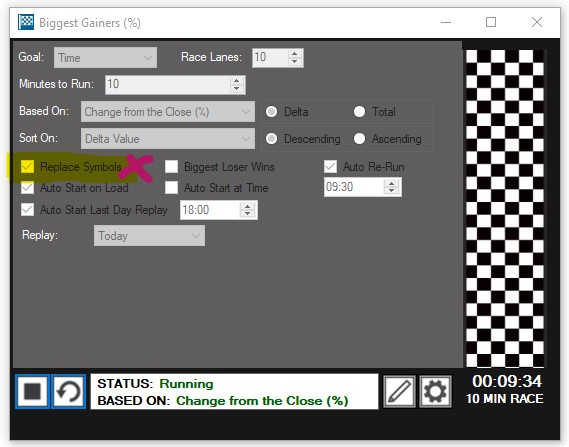Enable the Biggest Loser Wins checkbox
Image resolution: width=569 pixels, height=447 pixels.
tap(171, 167)
